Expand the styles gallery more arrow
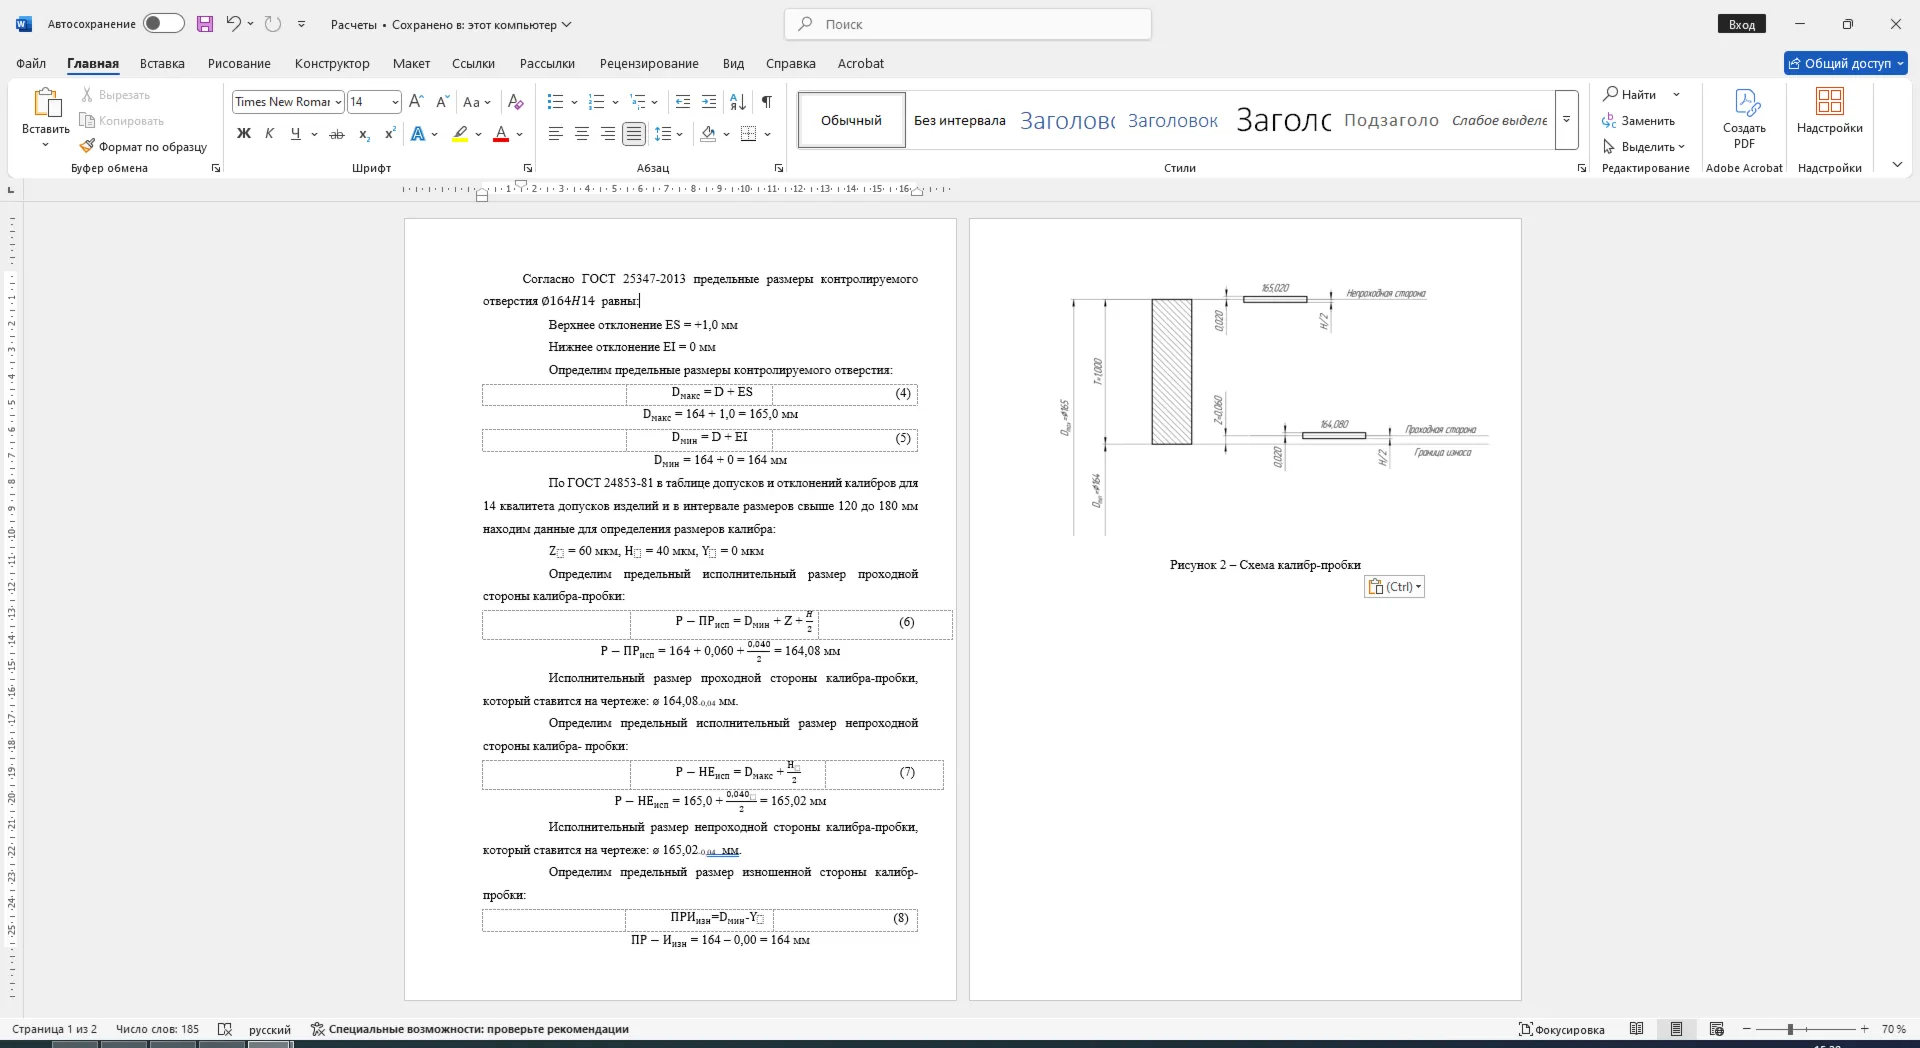The image size is (1920, 1048). coord(1567,120)
